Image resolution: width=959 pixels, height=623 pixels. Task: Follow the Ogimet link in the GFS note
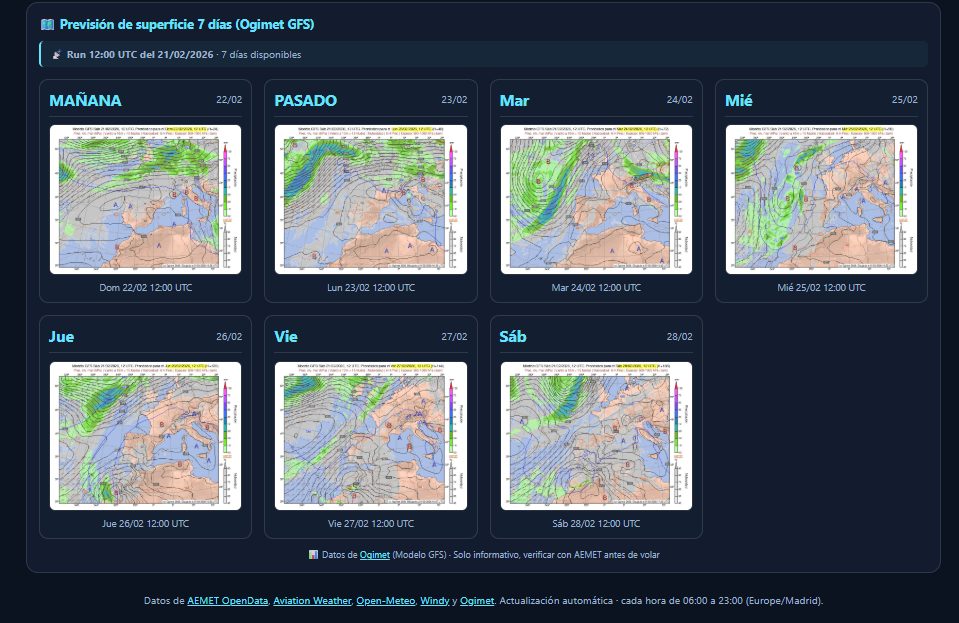click(375, 554)
